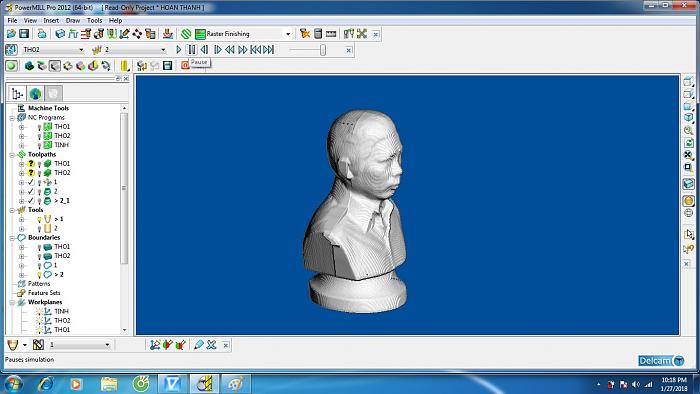Image resolution: width=700 pixels, height=394 pixels.
Task: Select Feature Sets entry in explorer
Action: coord(44,293)
